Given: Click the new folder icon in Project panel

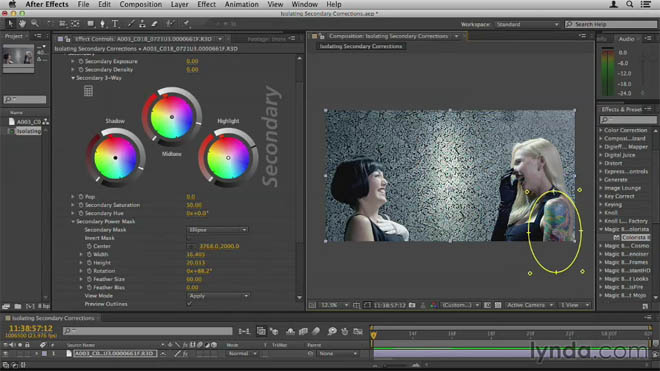Looking at the screenshot, I should click(x=18, y=306).
